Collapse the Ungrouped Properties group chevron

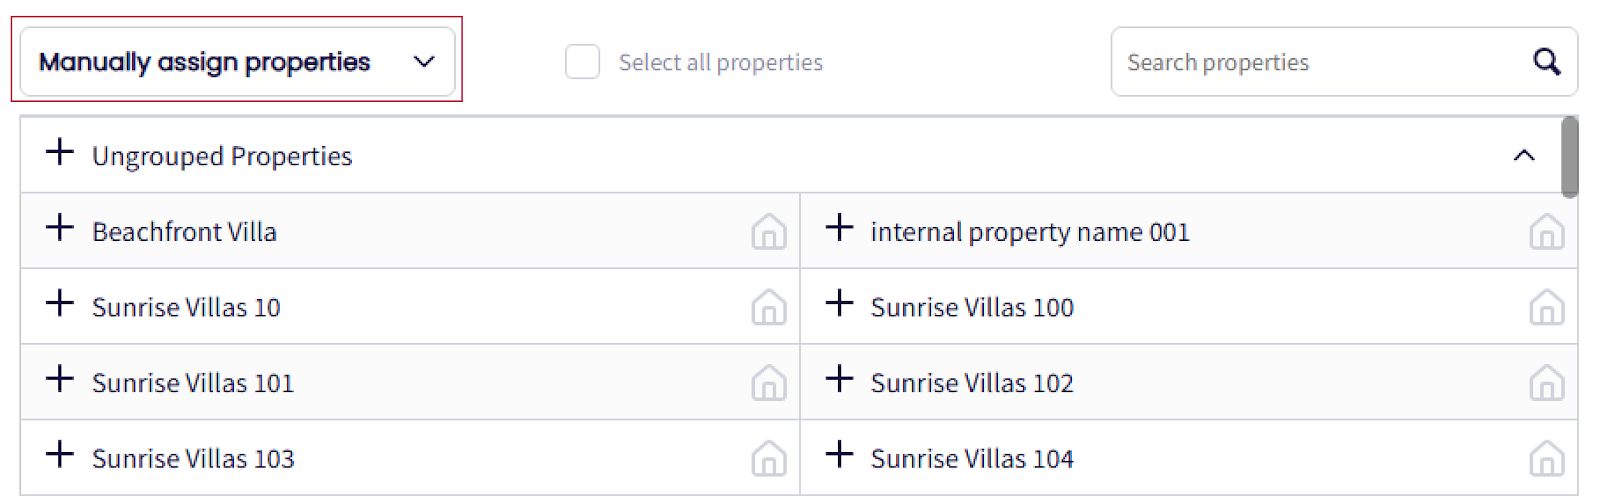point(1523,155)
